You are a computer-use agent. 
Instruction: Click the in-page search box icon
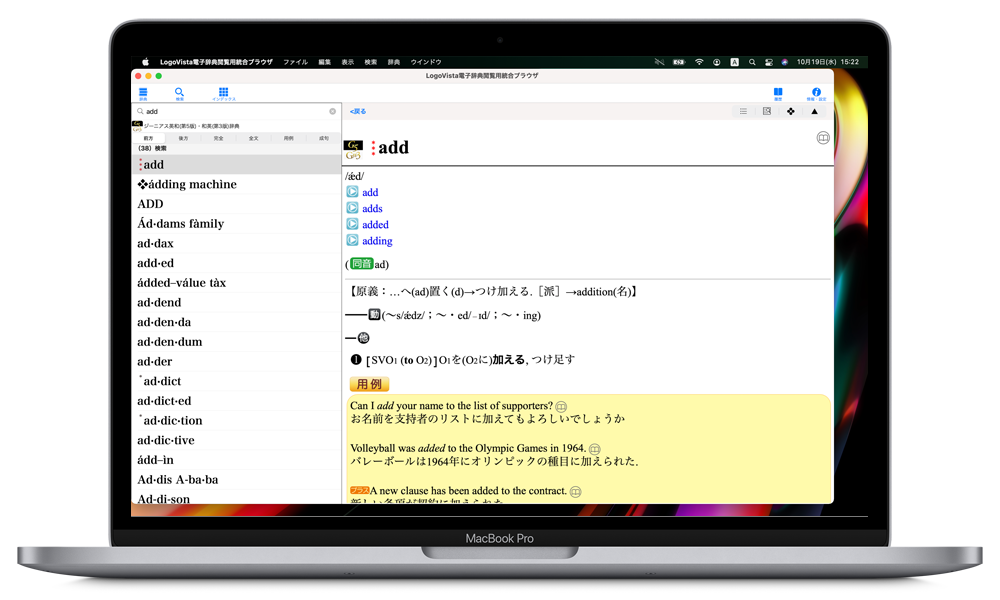(x=767, y=111)
